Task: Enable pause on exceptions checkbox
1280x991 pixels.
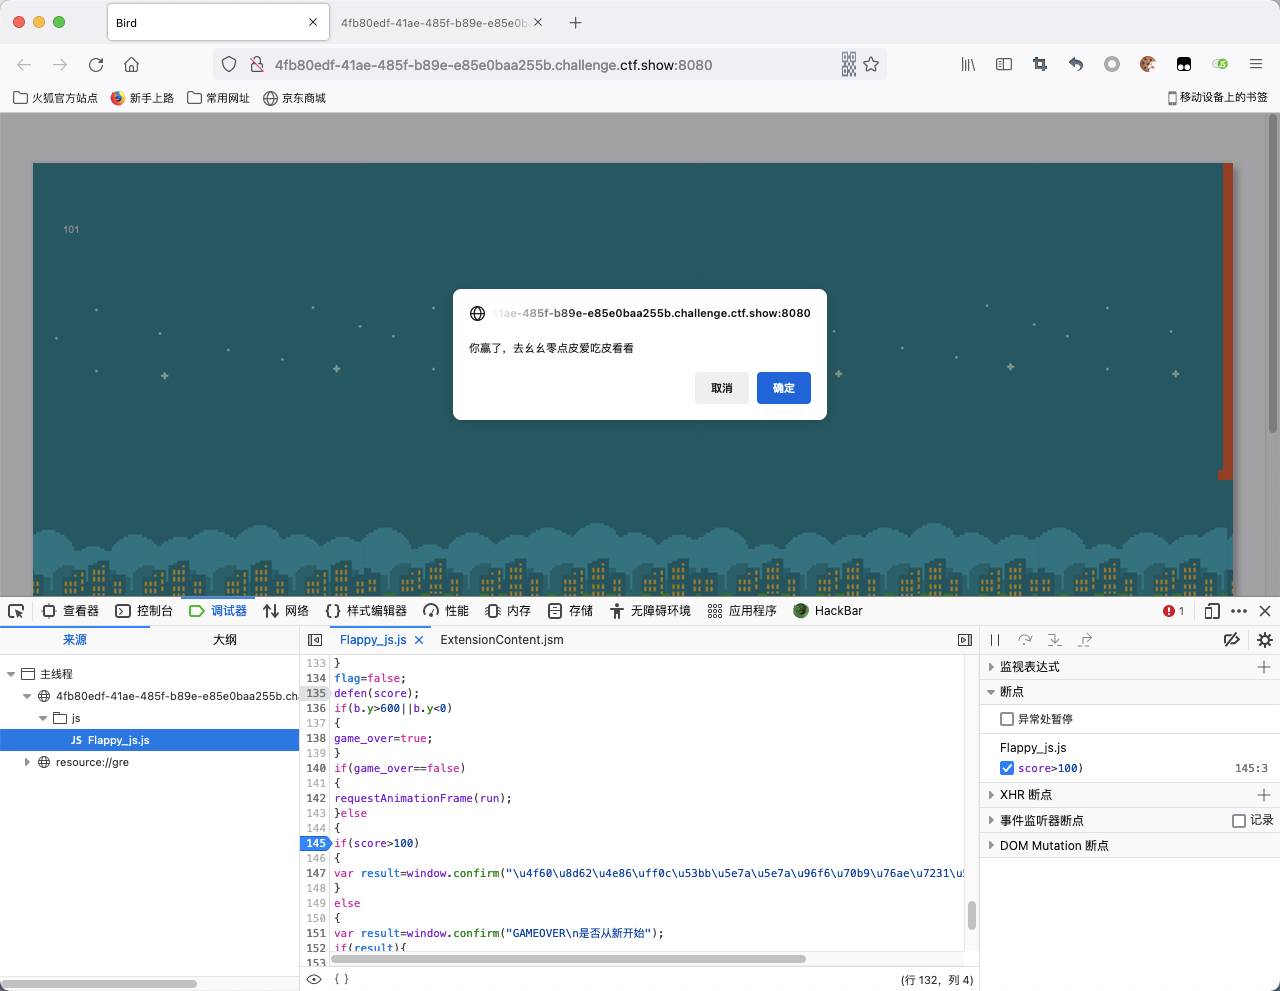Action: click(x=1007, y=719)
